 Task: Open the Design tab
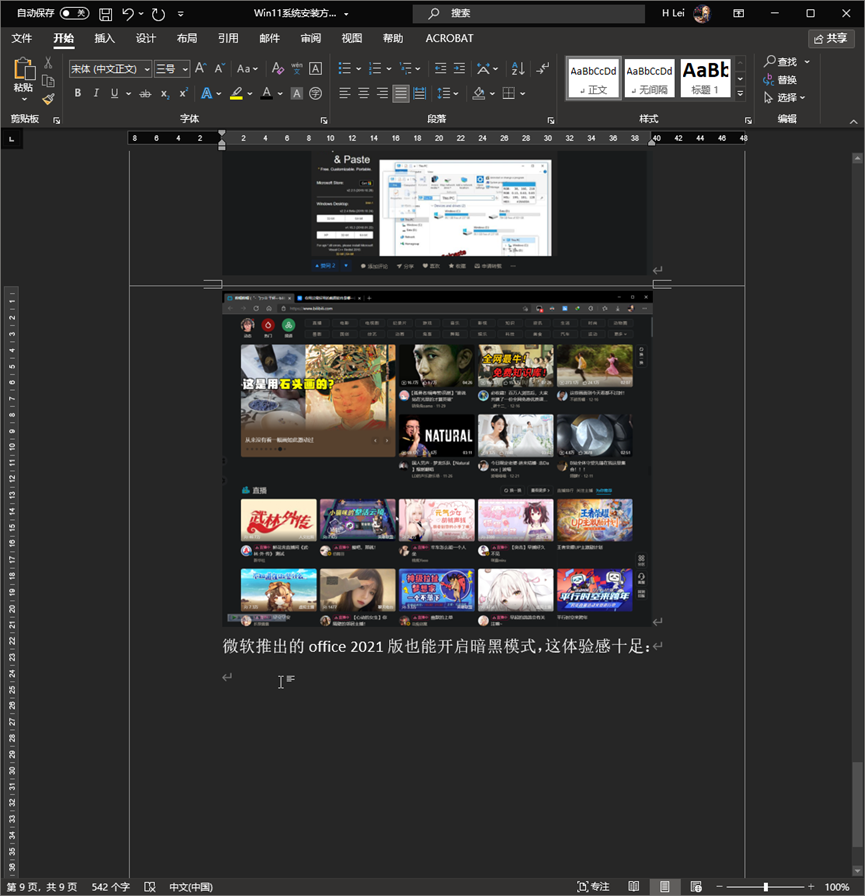(x=146, y=38)
